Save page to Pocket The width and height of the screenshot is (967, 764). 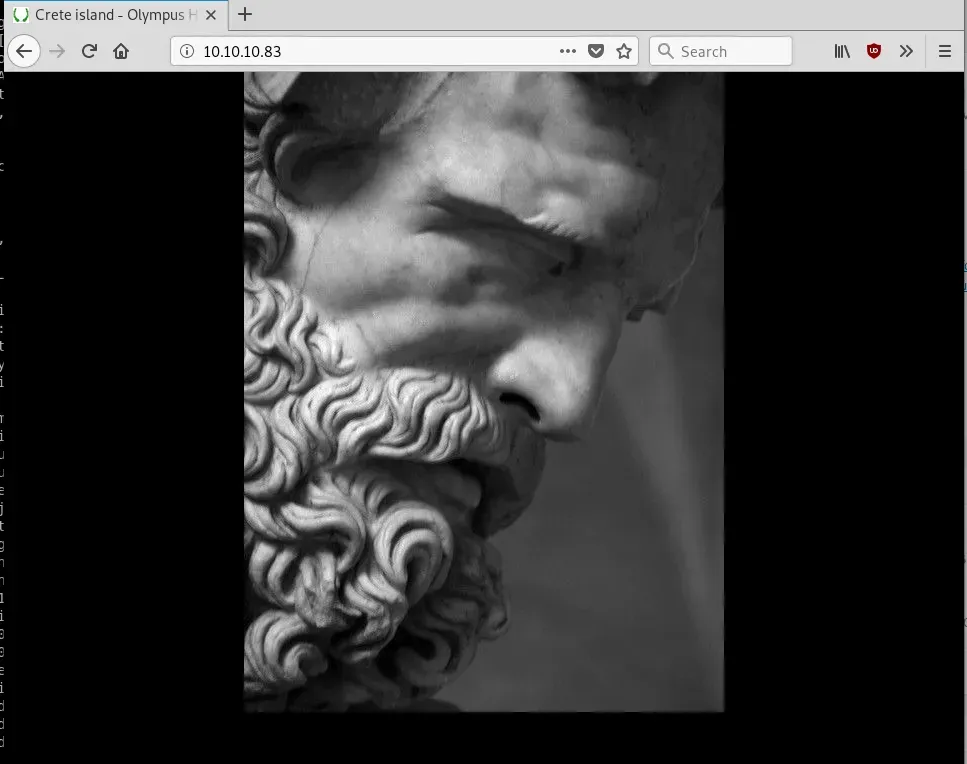pos(596,52)
